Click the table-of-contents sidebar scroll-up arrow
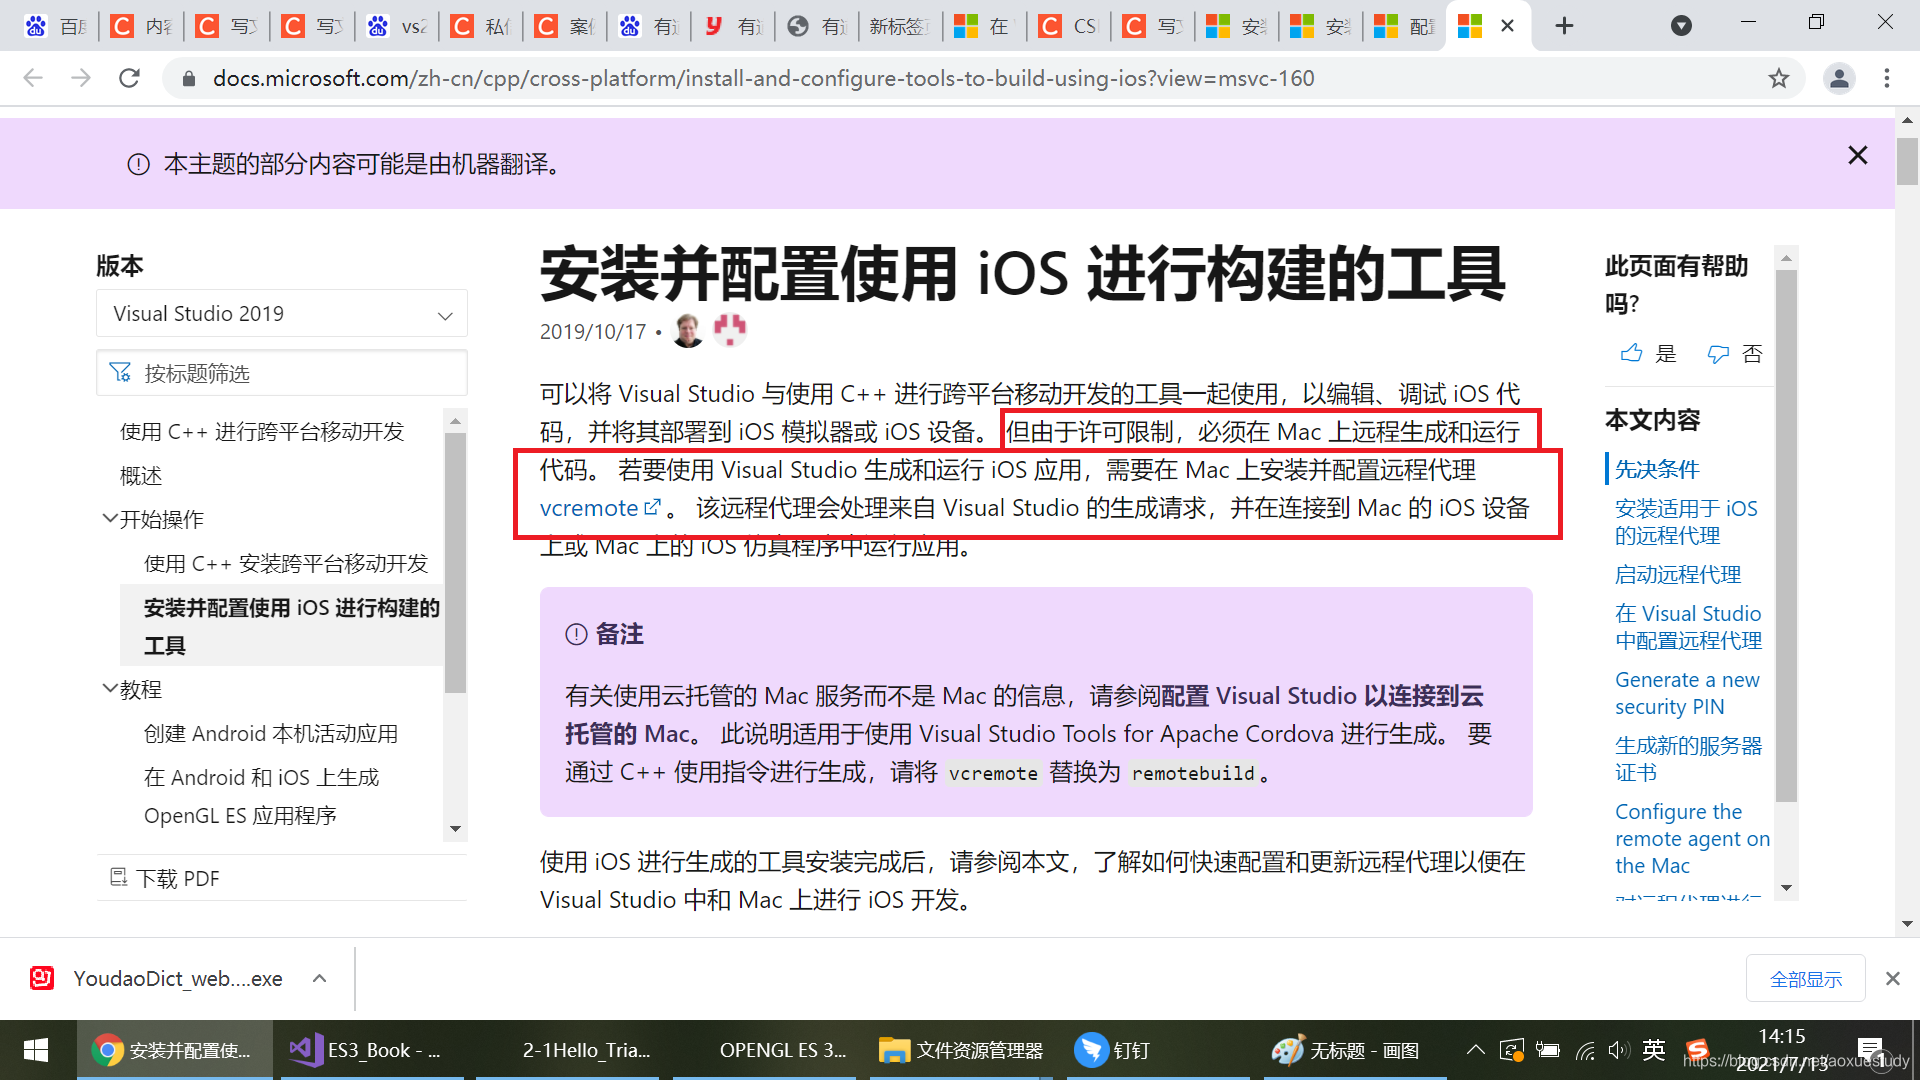Viewport: 1920px width, 1080px height. coord(455,421)
